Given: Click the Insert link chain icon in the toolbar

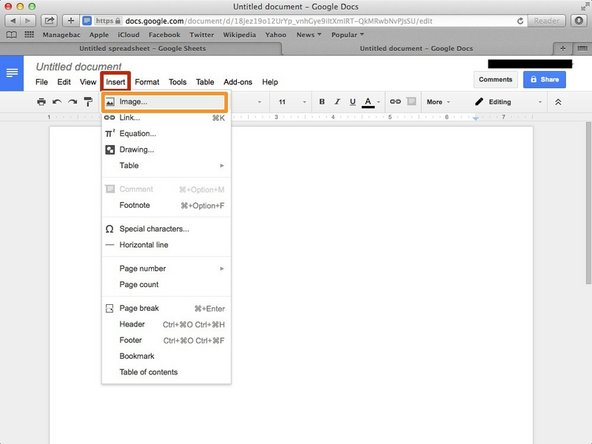Looking at the screenshot, I should click(395, 102).
